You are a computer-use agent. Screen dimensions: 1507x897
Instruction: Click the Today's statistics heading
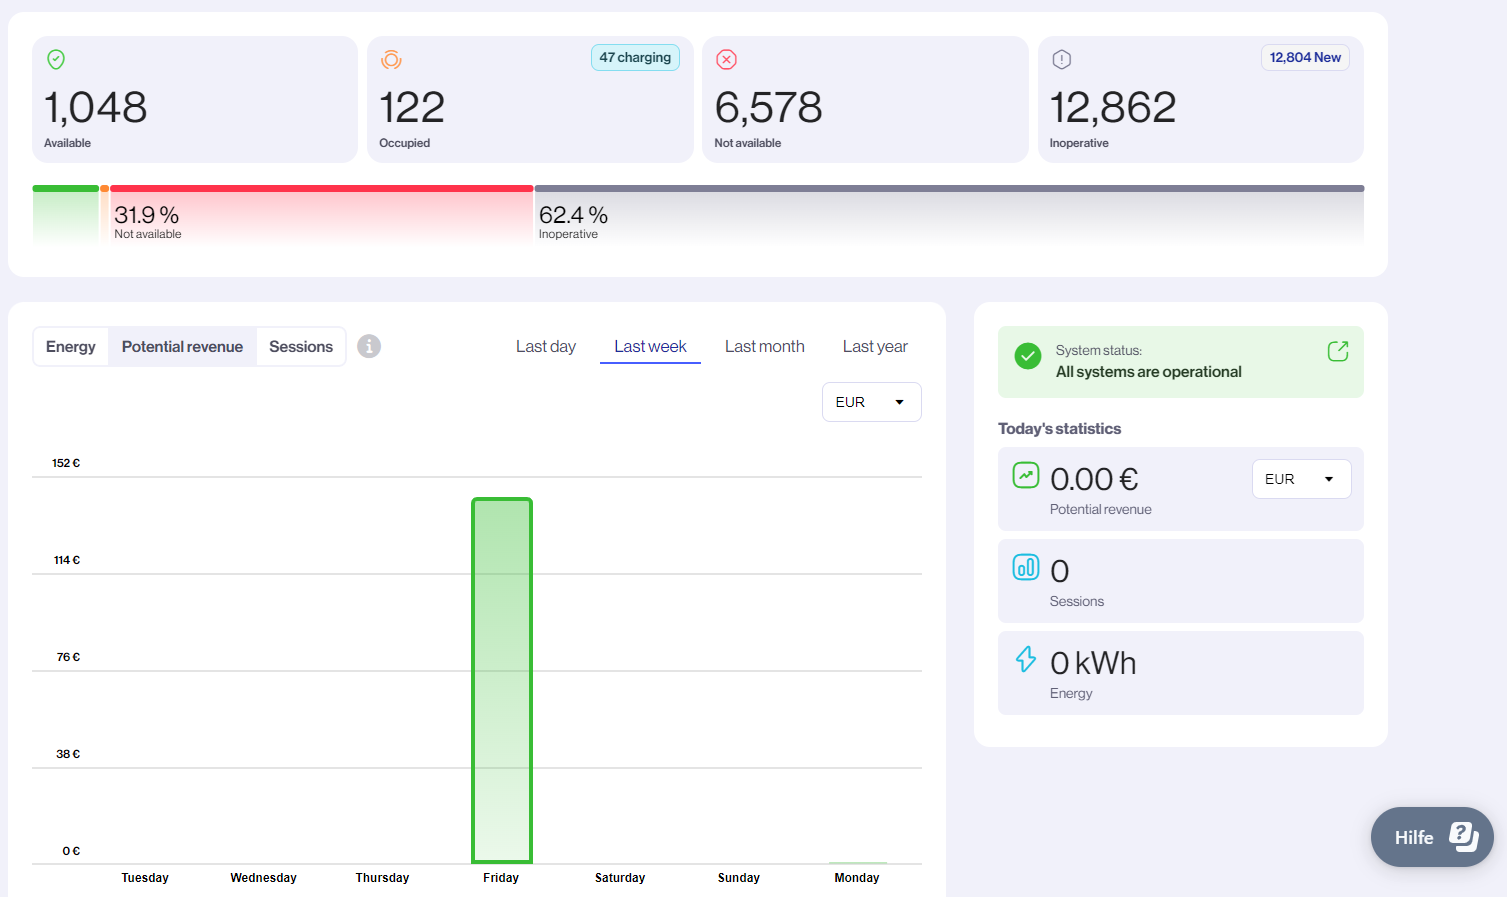point(1059,429)
